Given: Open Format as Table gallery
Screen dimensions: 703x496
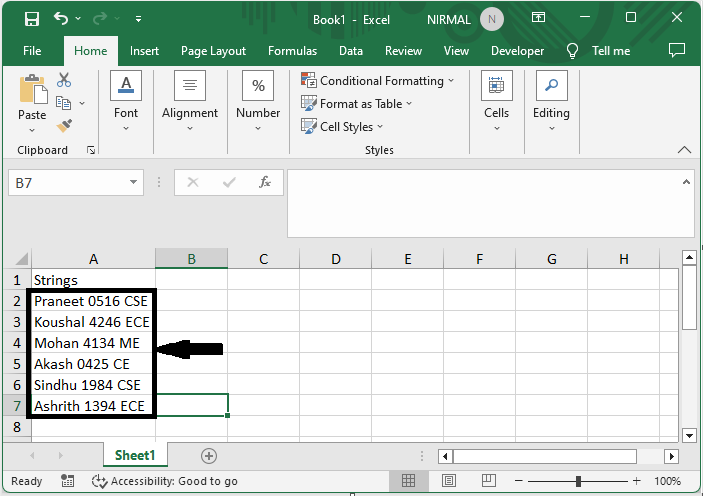Looking at the screenshot, I should click(356, 104).
